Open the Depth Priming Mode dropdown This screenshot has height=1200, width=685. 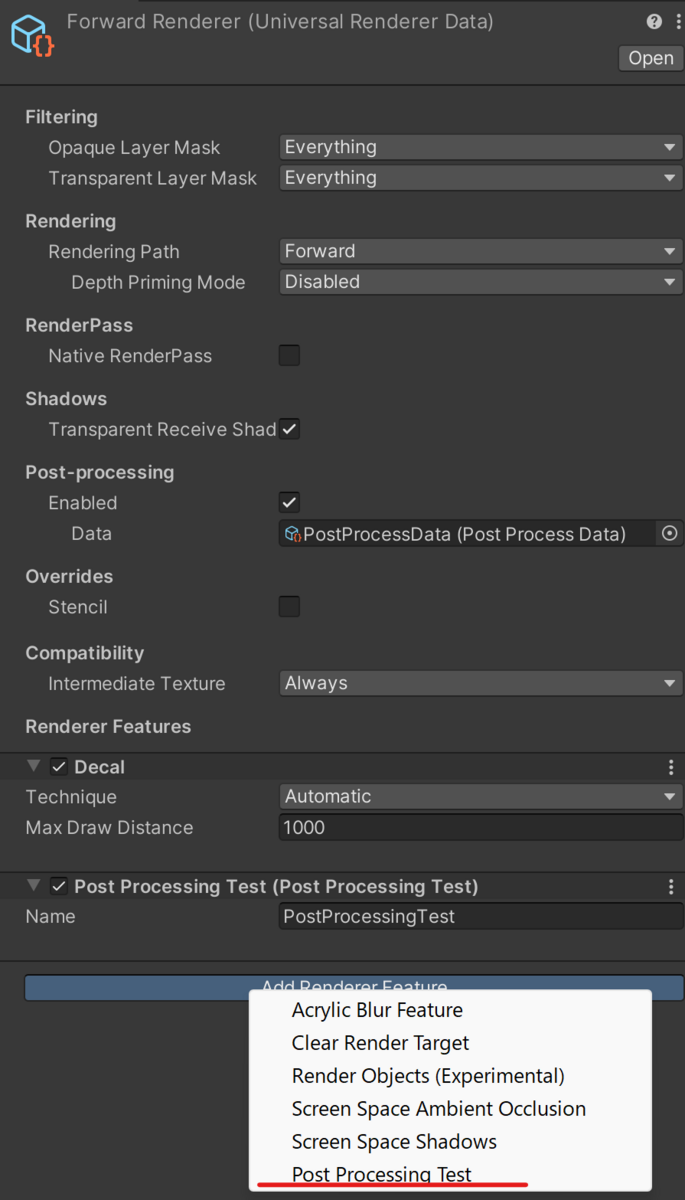pyautogui.click(x=480, y=282)
